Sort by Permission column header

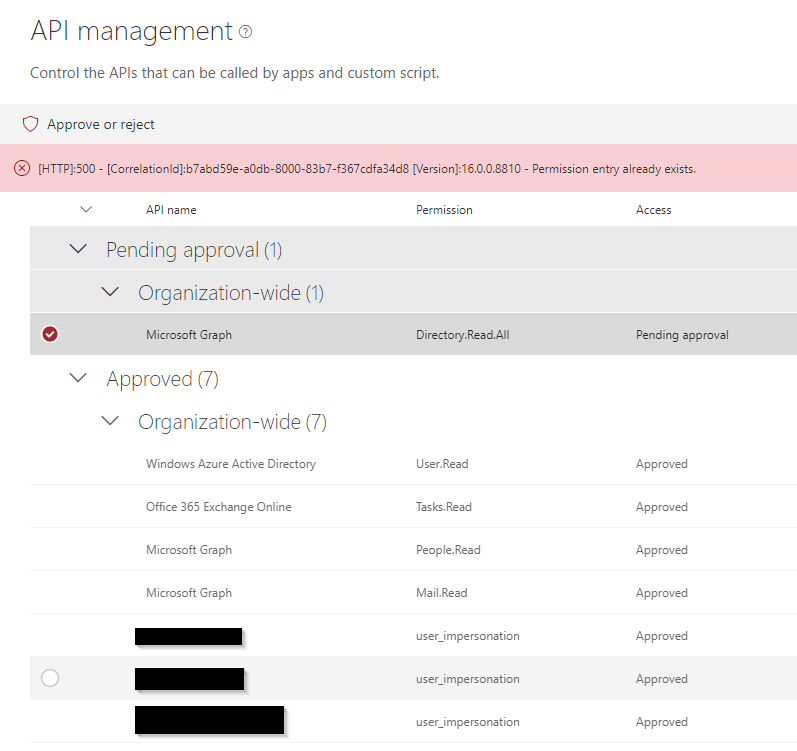point(444,210)
